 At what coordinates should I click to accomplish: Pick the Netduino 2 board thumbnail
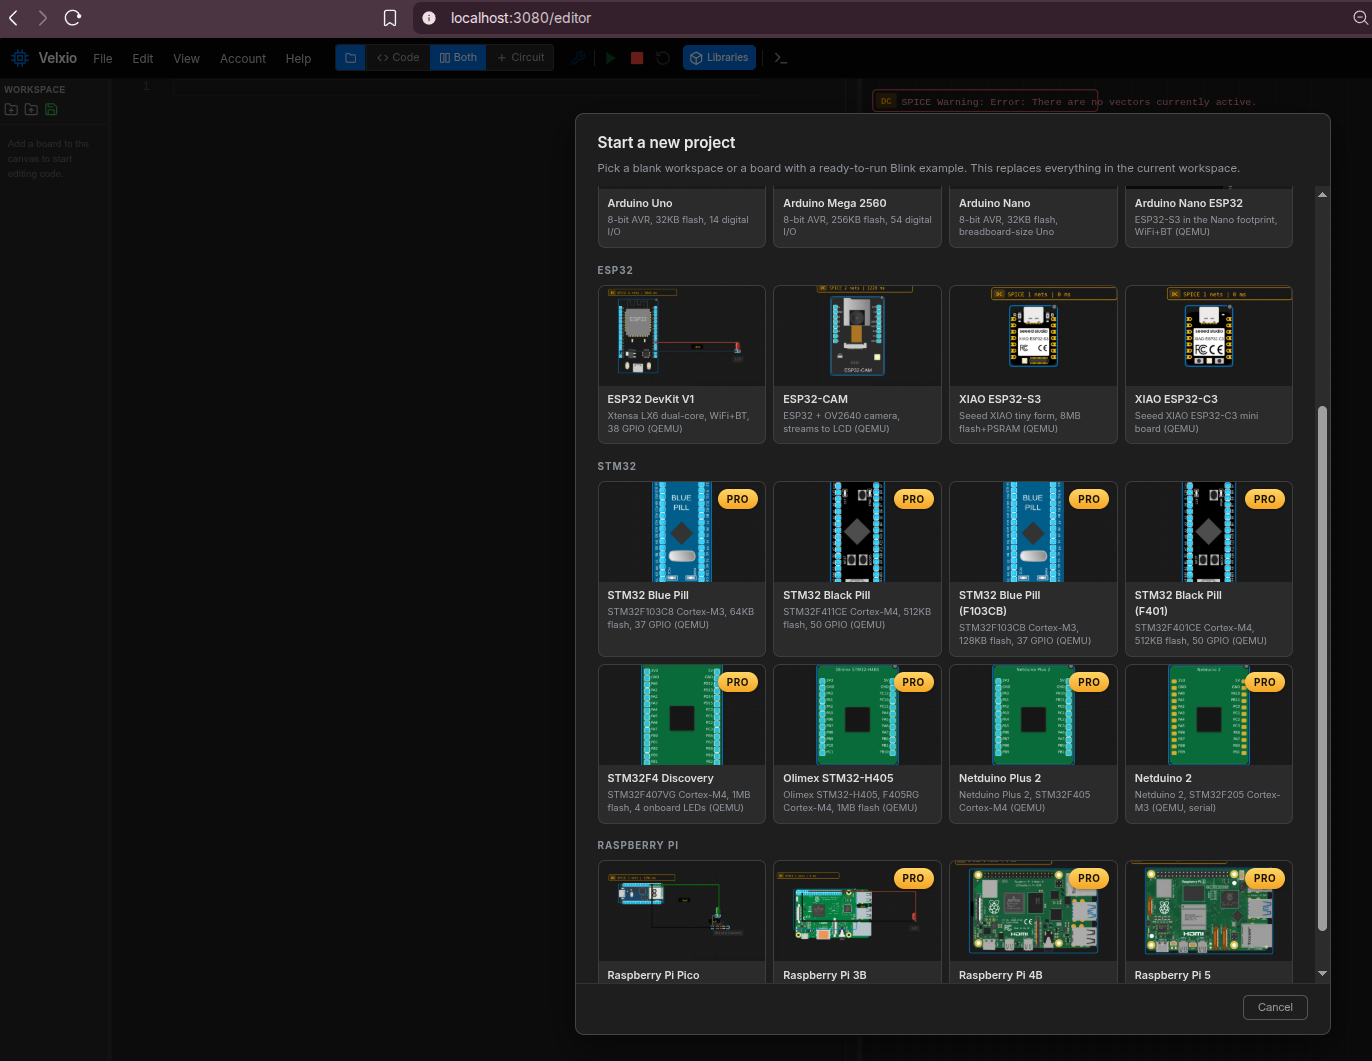pyautogui.click(x=1209, y=715)
